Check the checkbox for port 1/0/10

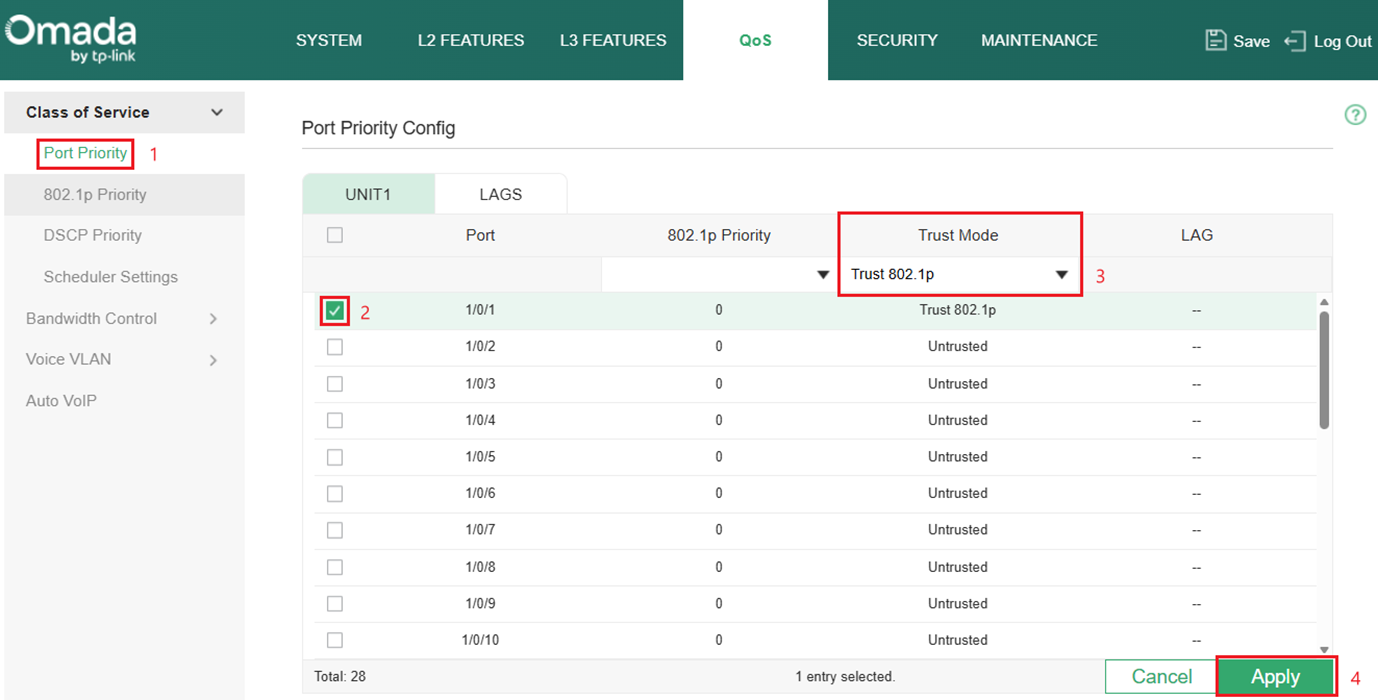(x=335, y=639)
